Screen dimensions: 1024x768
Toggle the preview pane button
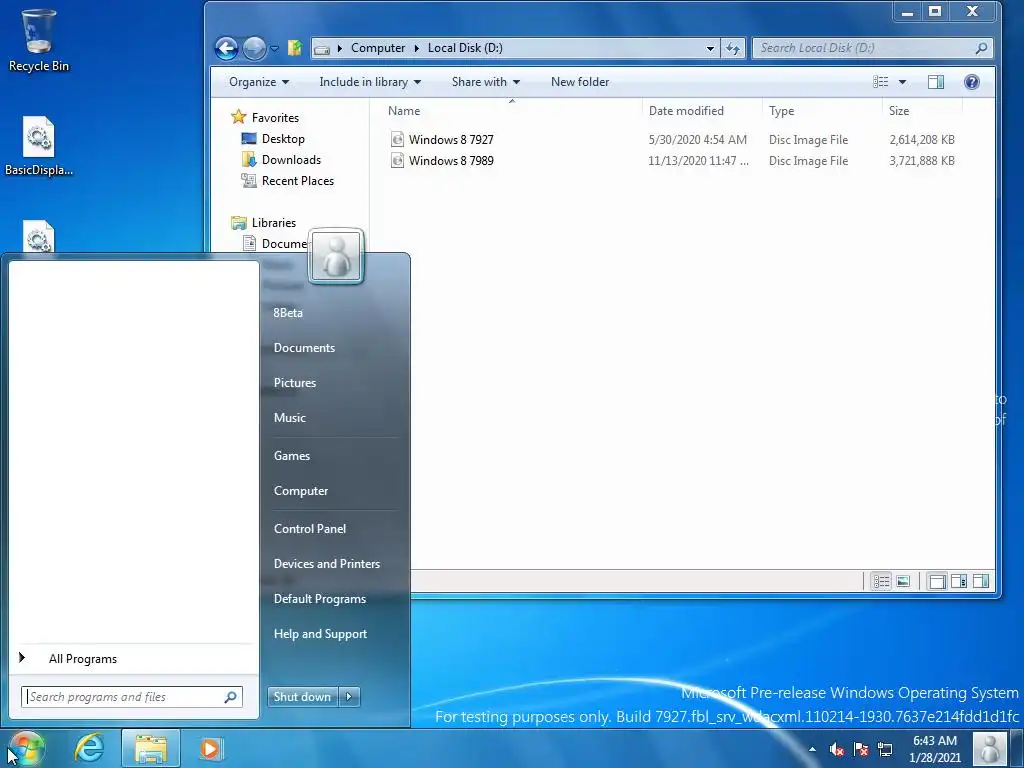coord(936,82)
